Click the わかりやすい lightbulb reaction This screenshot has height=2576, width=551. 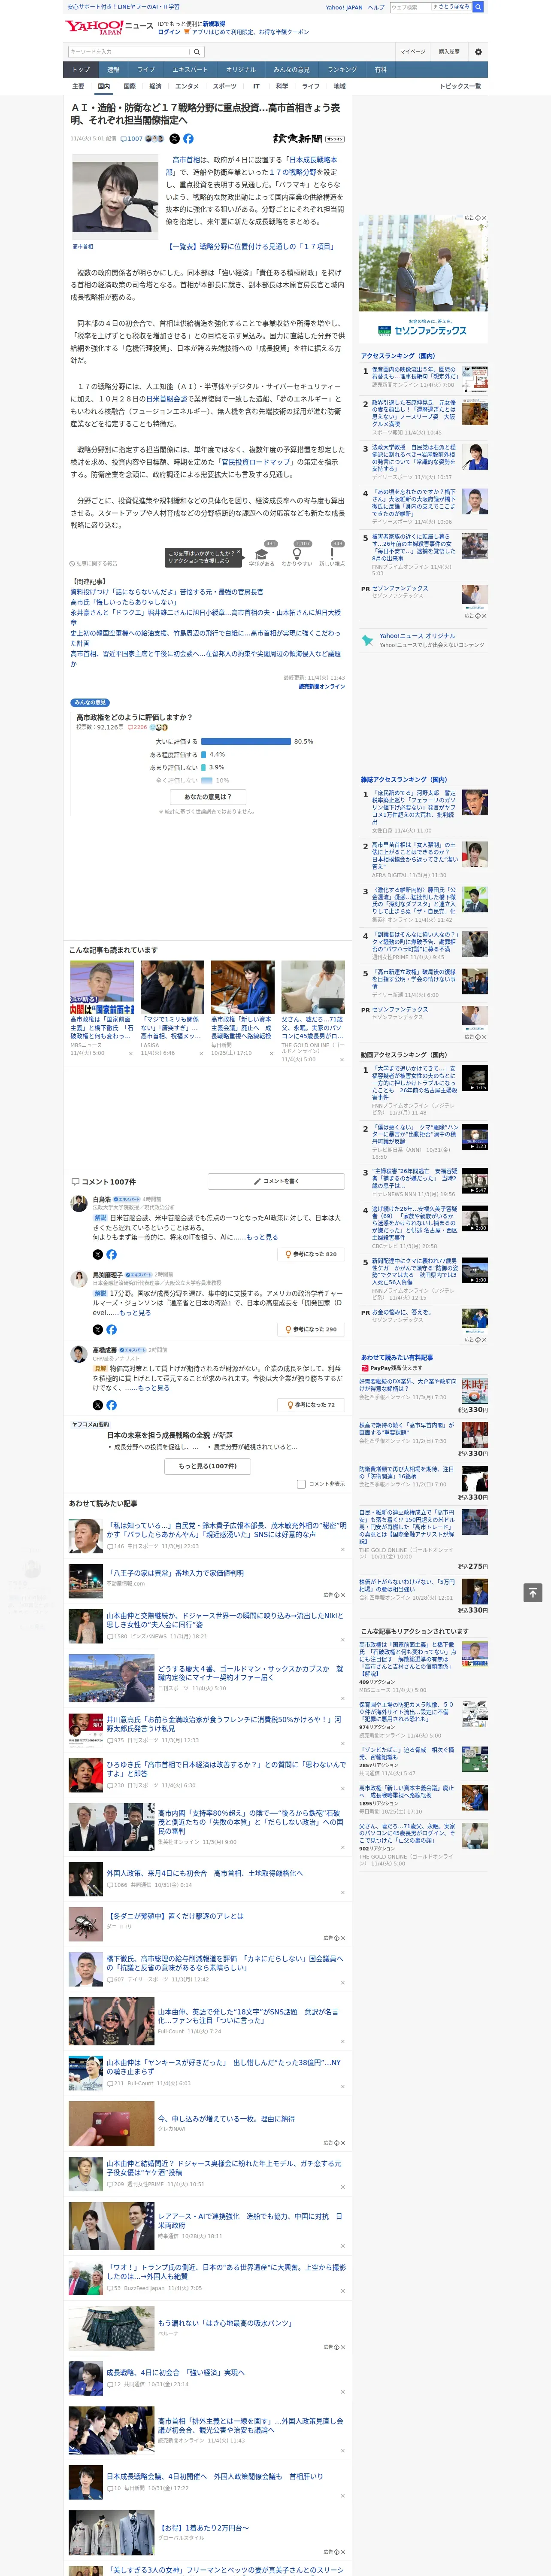click(x=297, y=553)
